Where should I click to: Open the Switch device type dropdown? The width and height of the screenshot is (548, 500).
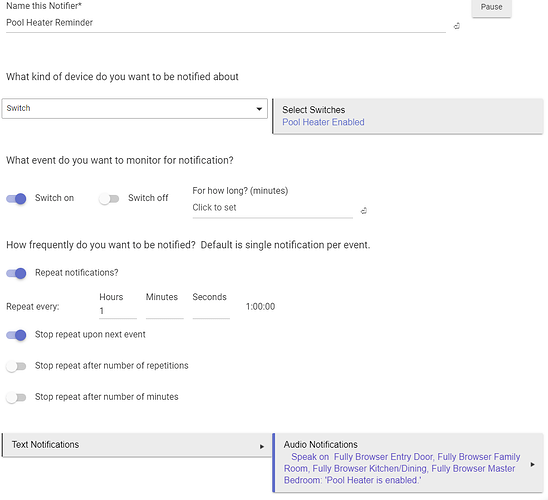point(135,108)
